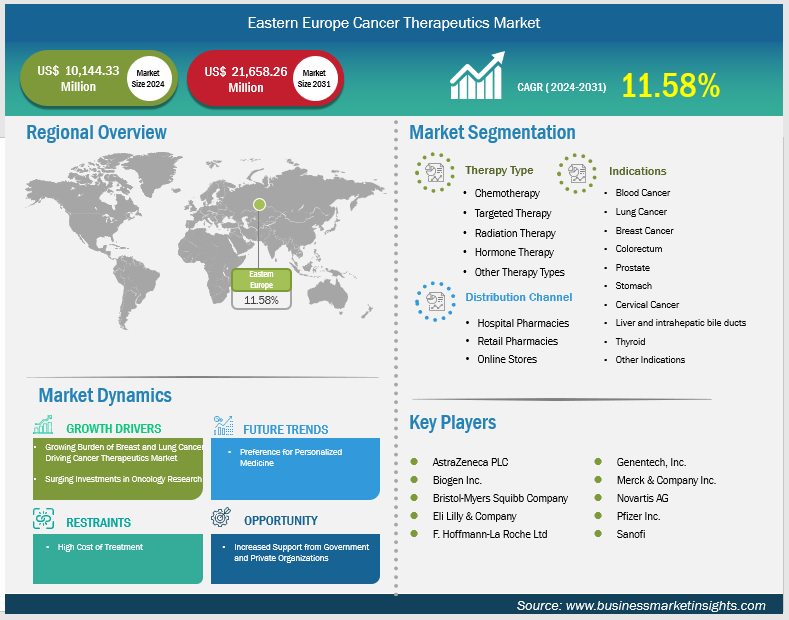The width and height of the screenshot is (789, 620).
Task: Click the Market Segmentation heading
Action: coord(492,132)
